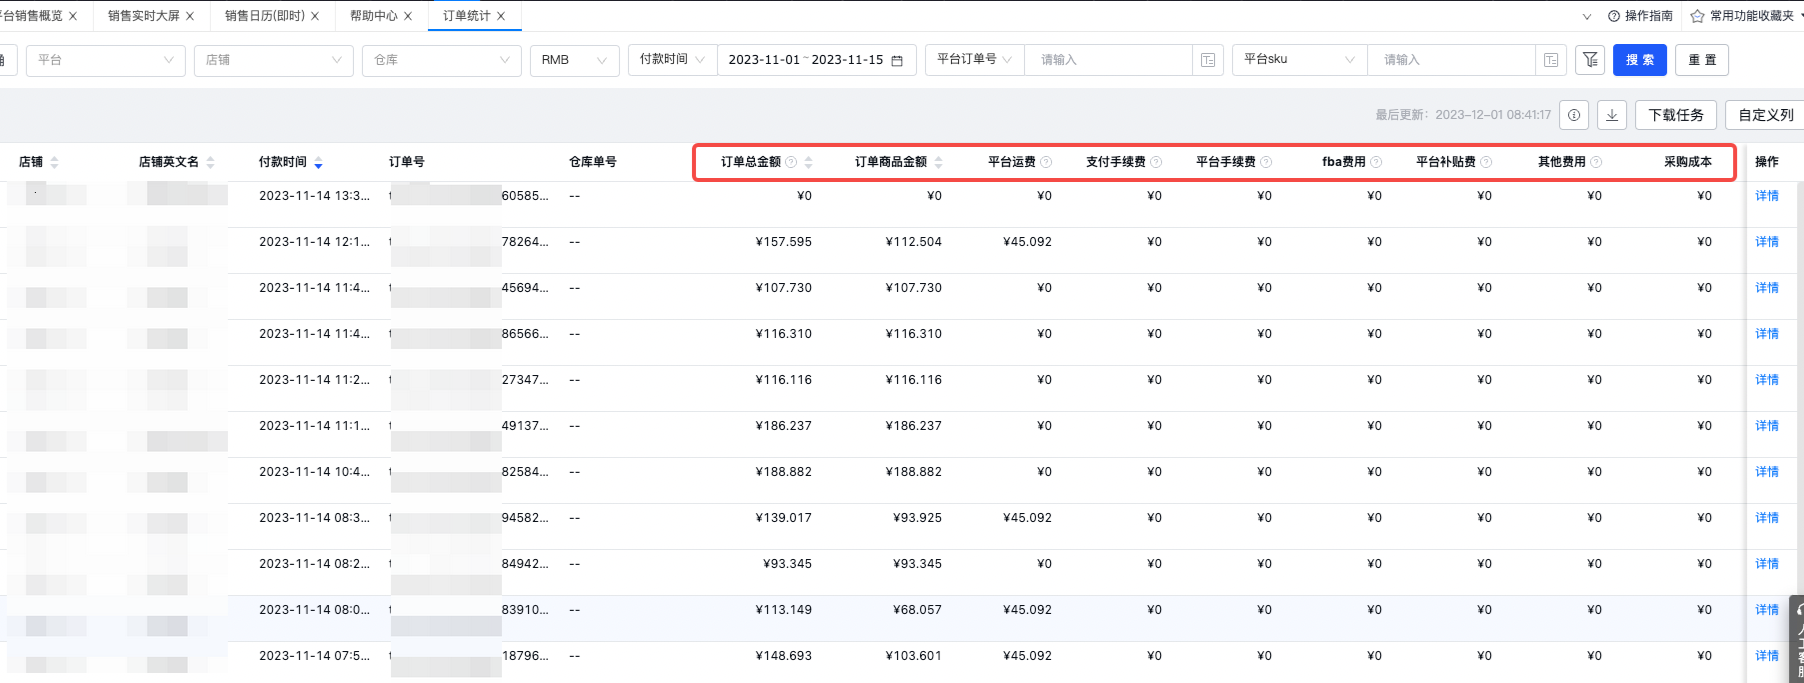Open the 仓库 dropdown selector
Viewport: 1804px width, 683px height.
(x=441, y=60)
